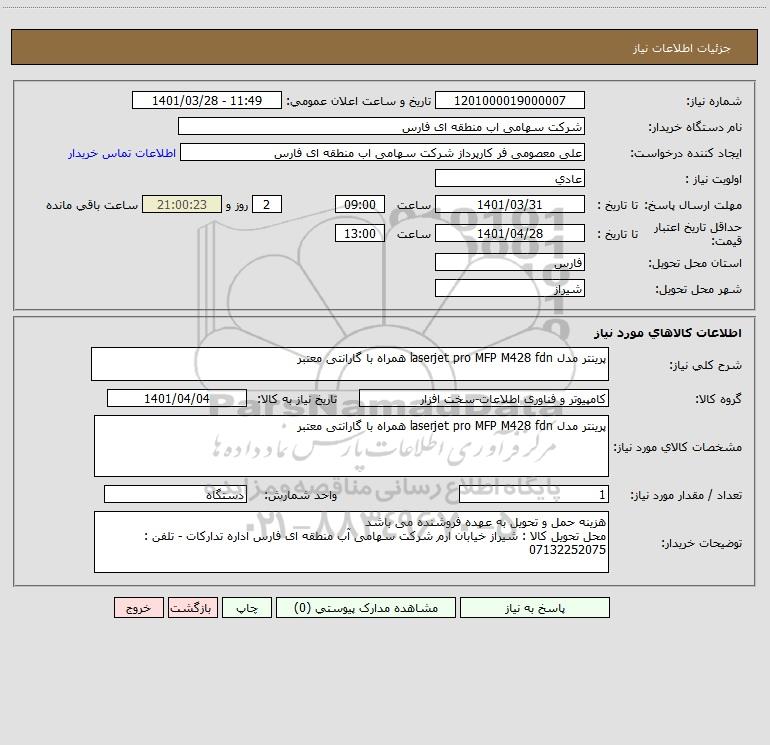770x745 pixels.
Task: Click the 'شماره نیاز:' label
Action: (x=714, y=102)
